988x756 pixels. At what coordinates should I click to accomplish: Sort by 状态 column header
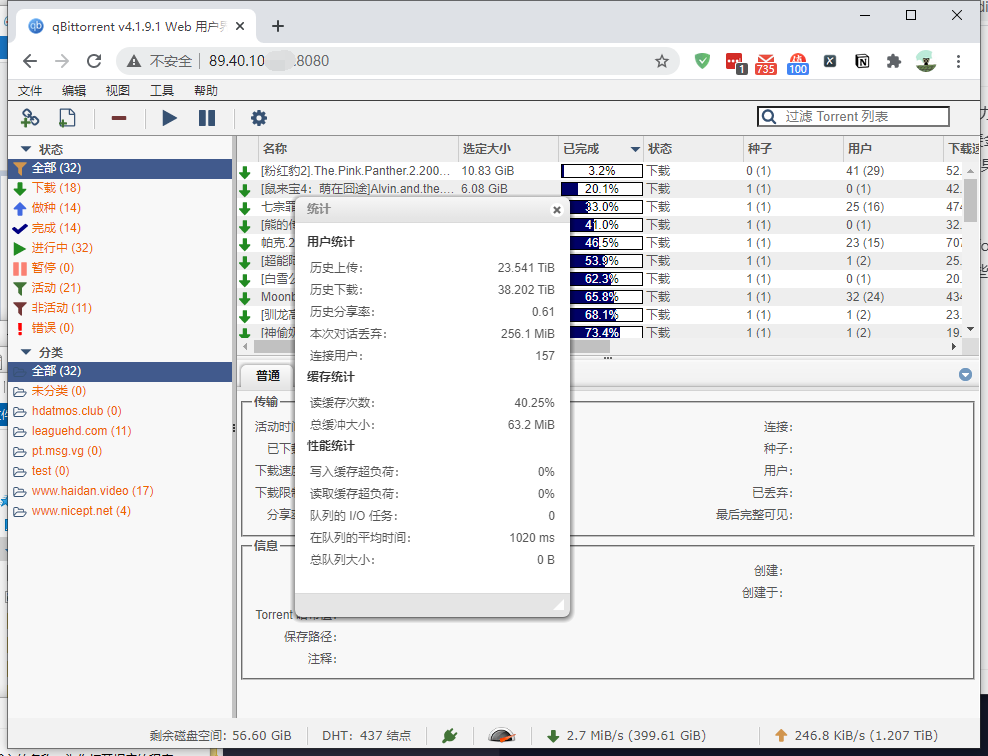[x=693, y=149]
